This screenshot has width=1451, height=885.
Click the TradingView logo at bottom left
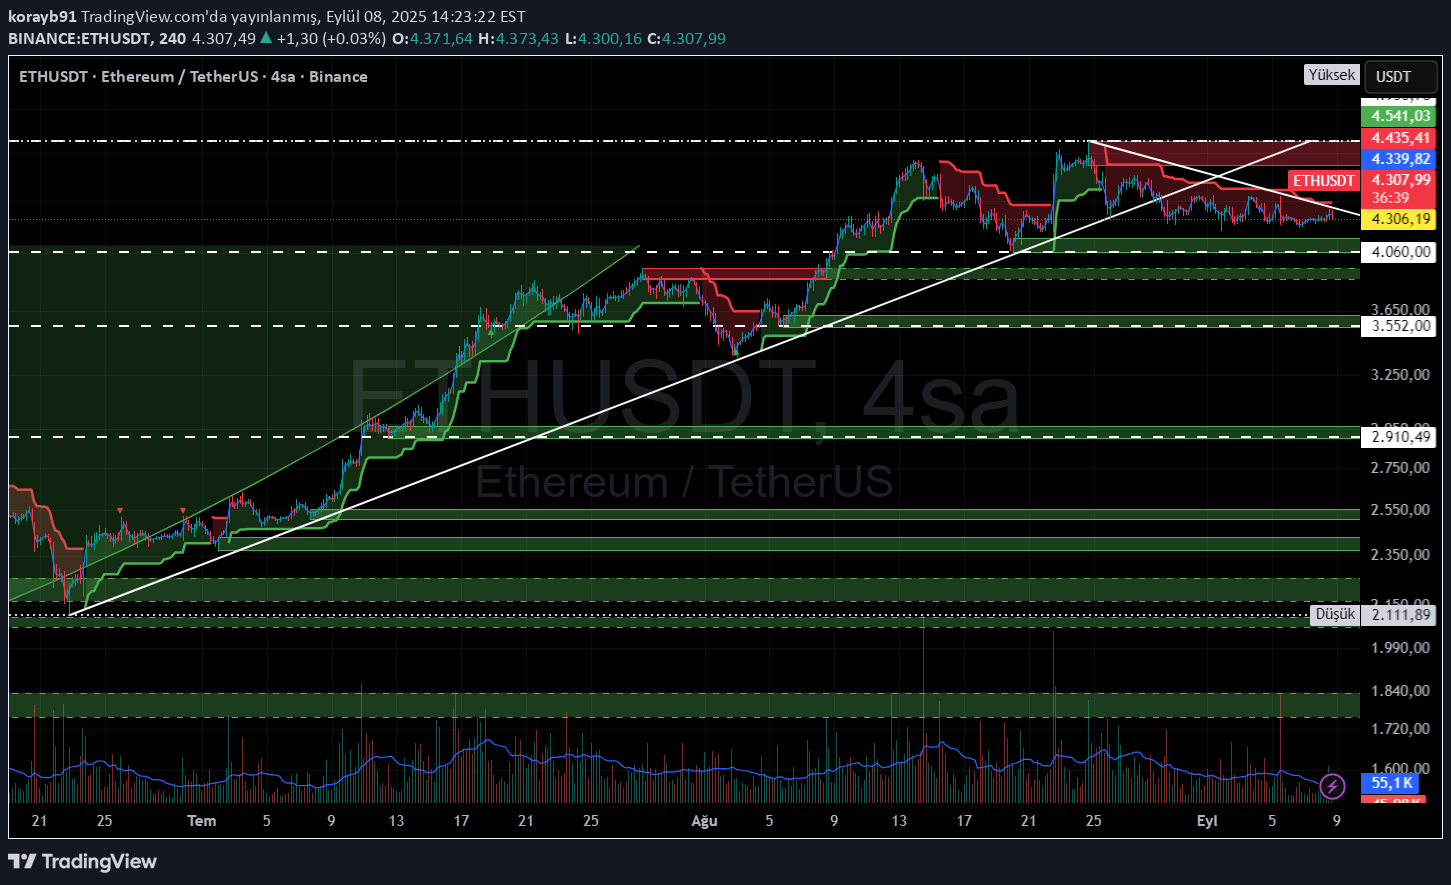[82, 861]
